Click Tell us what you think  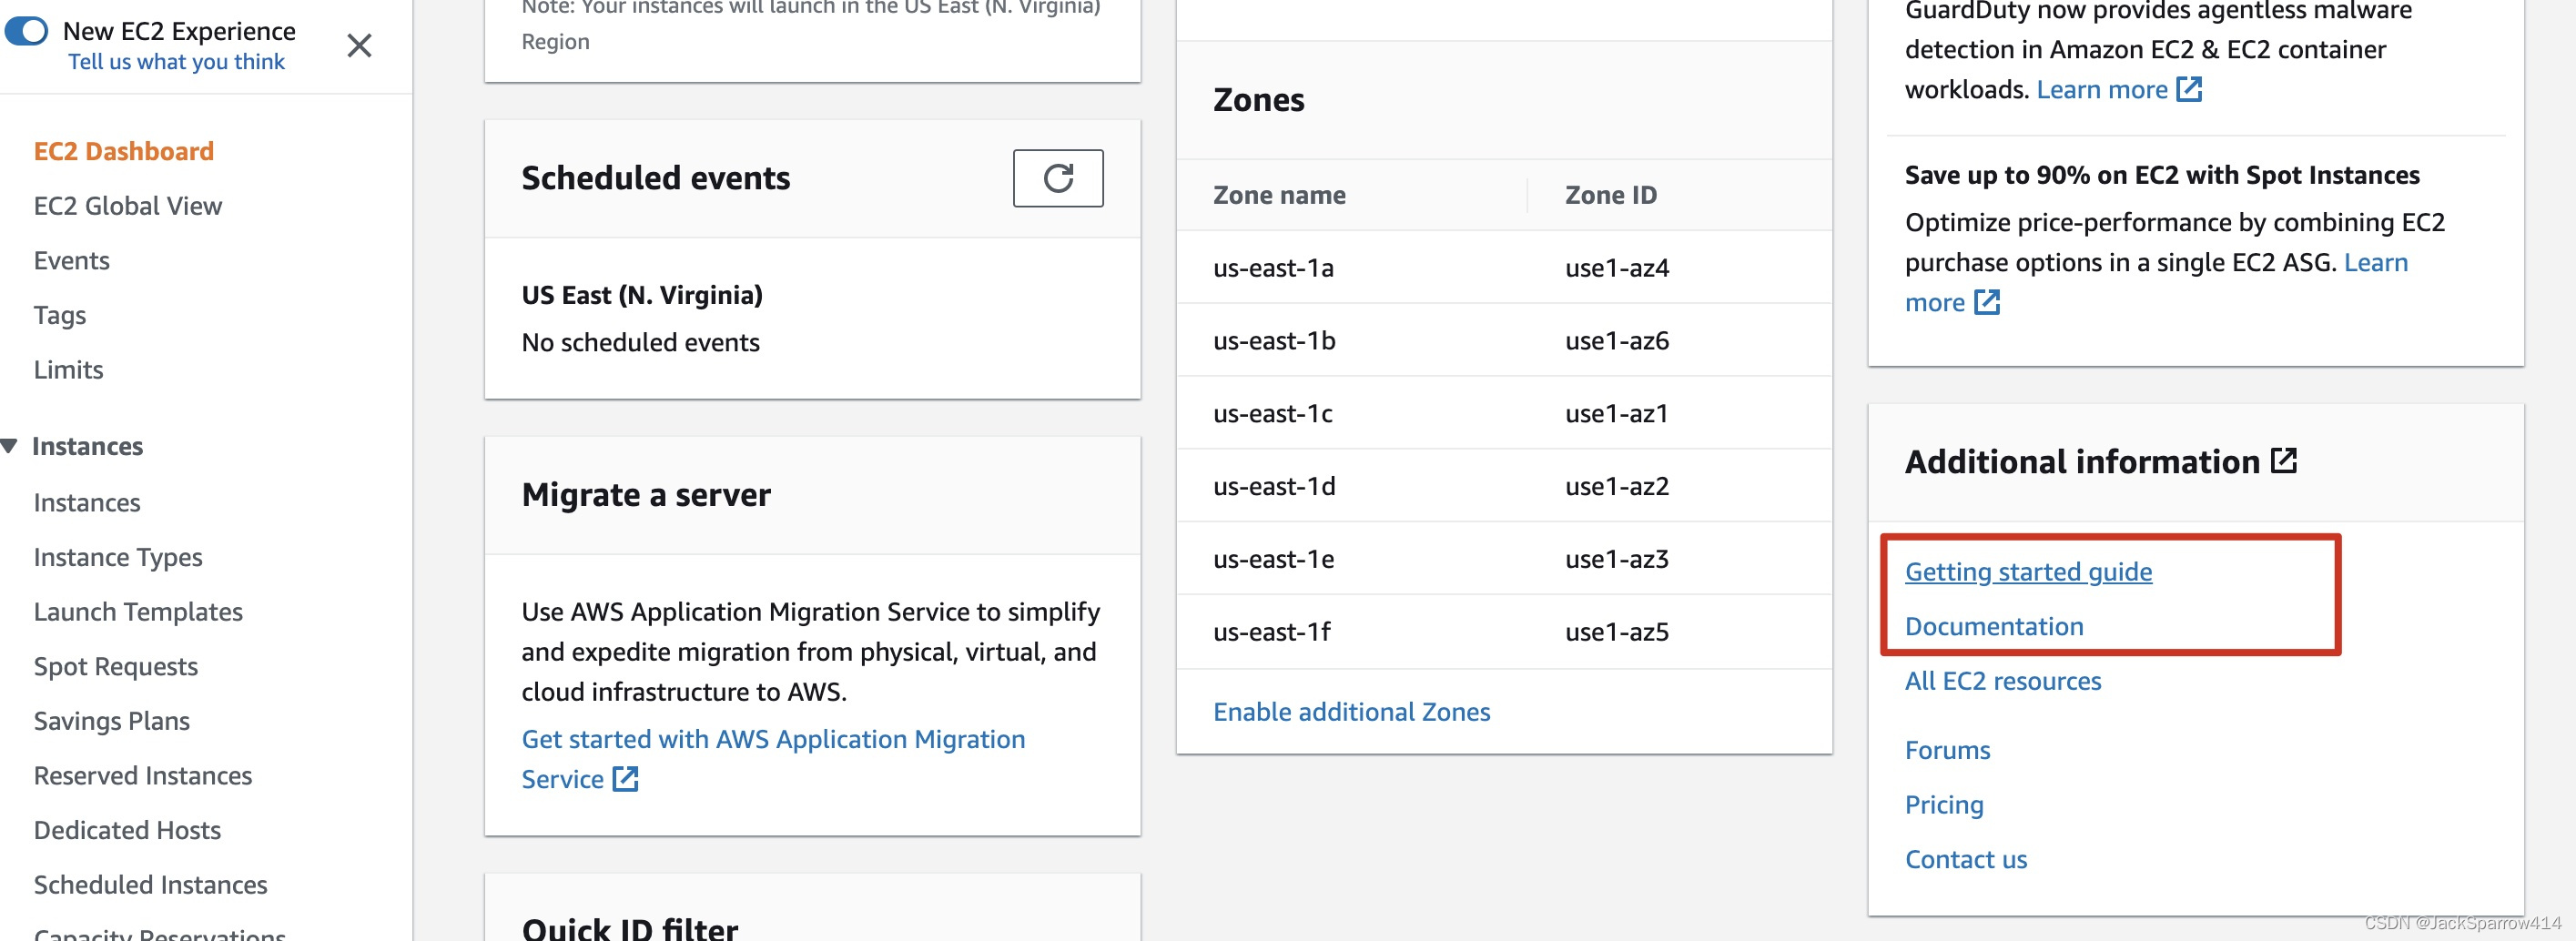click(176, 62)
